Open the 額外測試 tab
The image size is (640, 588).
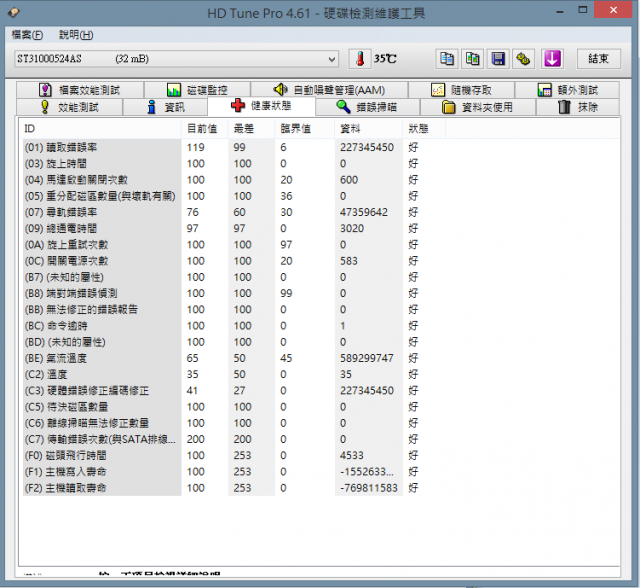click(x=567, y=90)
